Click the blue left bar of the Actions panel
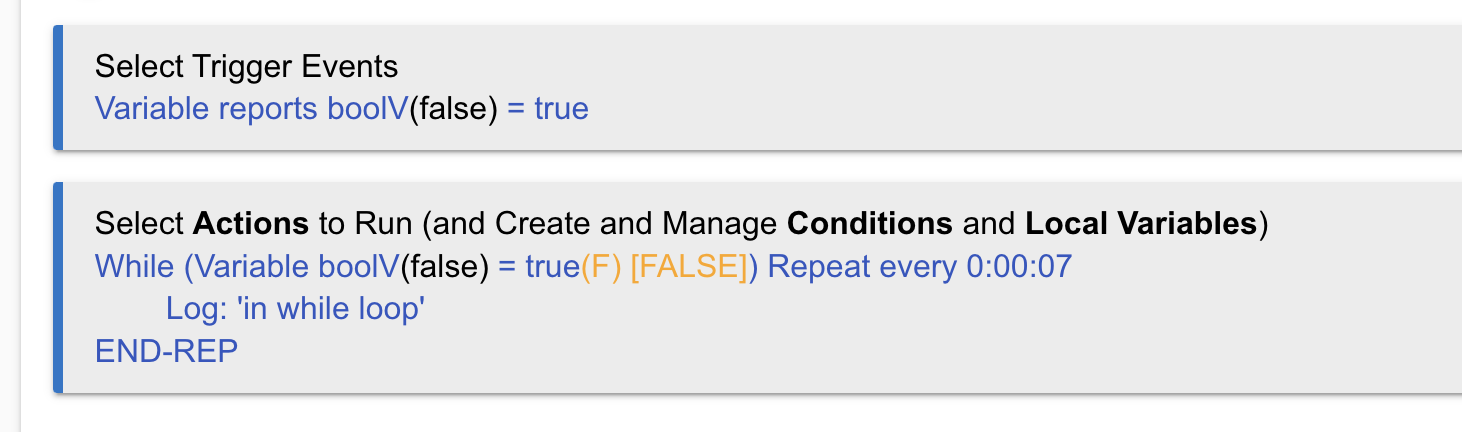Screen dimensions: 1462x432 point(58,288)
